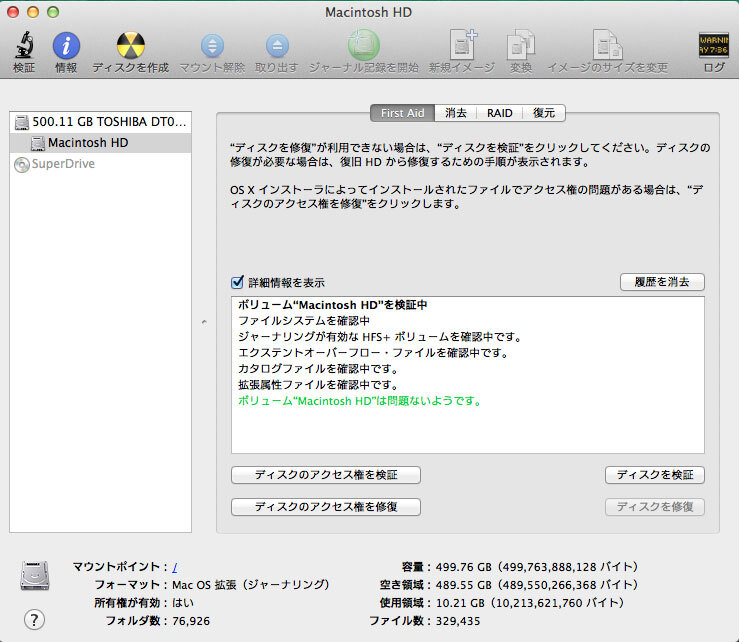Click the マウント解除 toolbar icon

(213, 46)
